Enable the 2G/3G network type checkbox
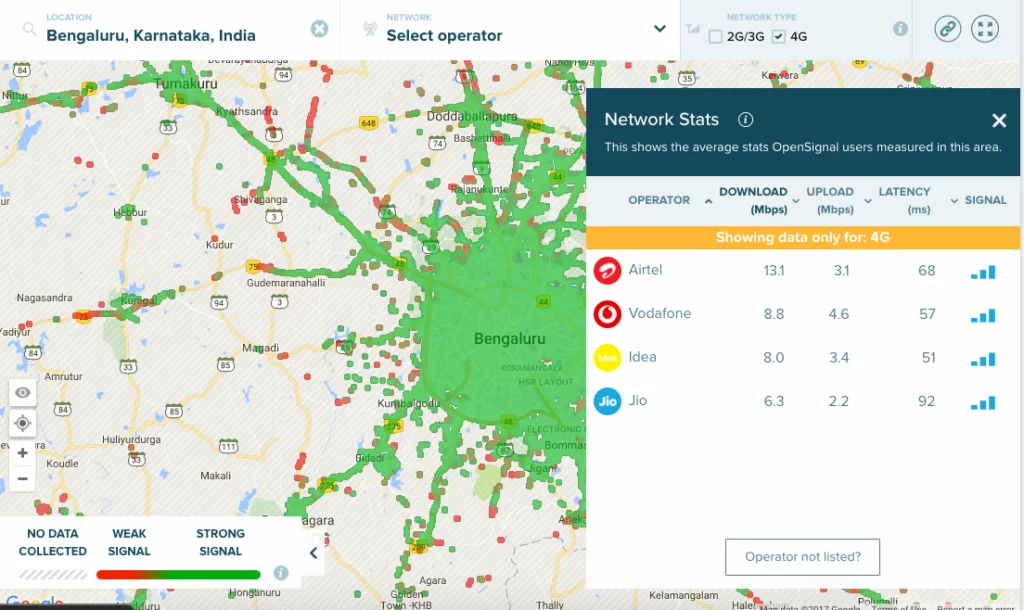1024x610 pixels. [x=716, y=37]
